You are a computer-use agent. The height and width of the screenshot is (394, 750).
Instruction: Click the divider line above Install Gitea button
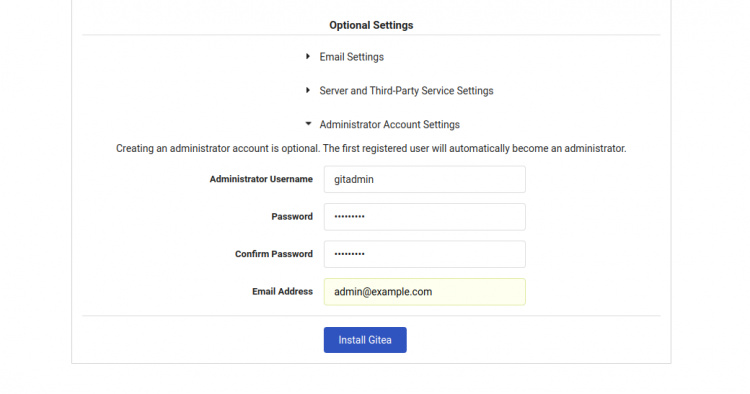[371, 316]
